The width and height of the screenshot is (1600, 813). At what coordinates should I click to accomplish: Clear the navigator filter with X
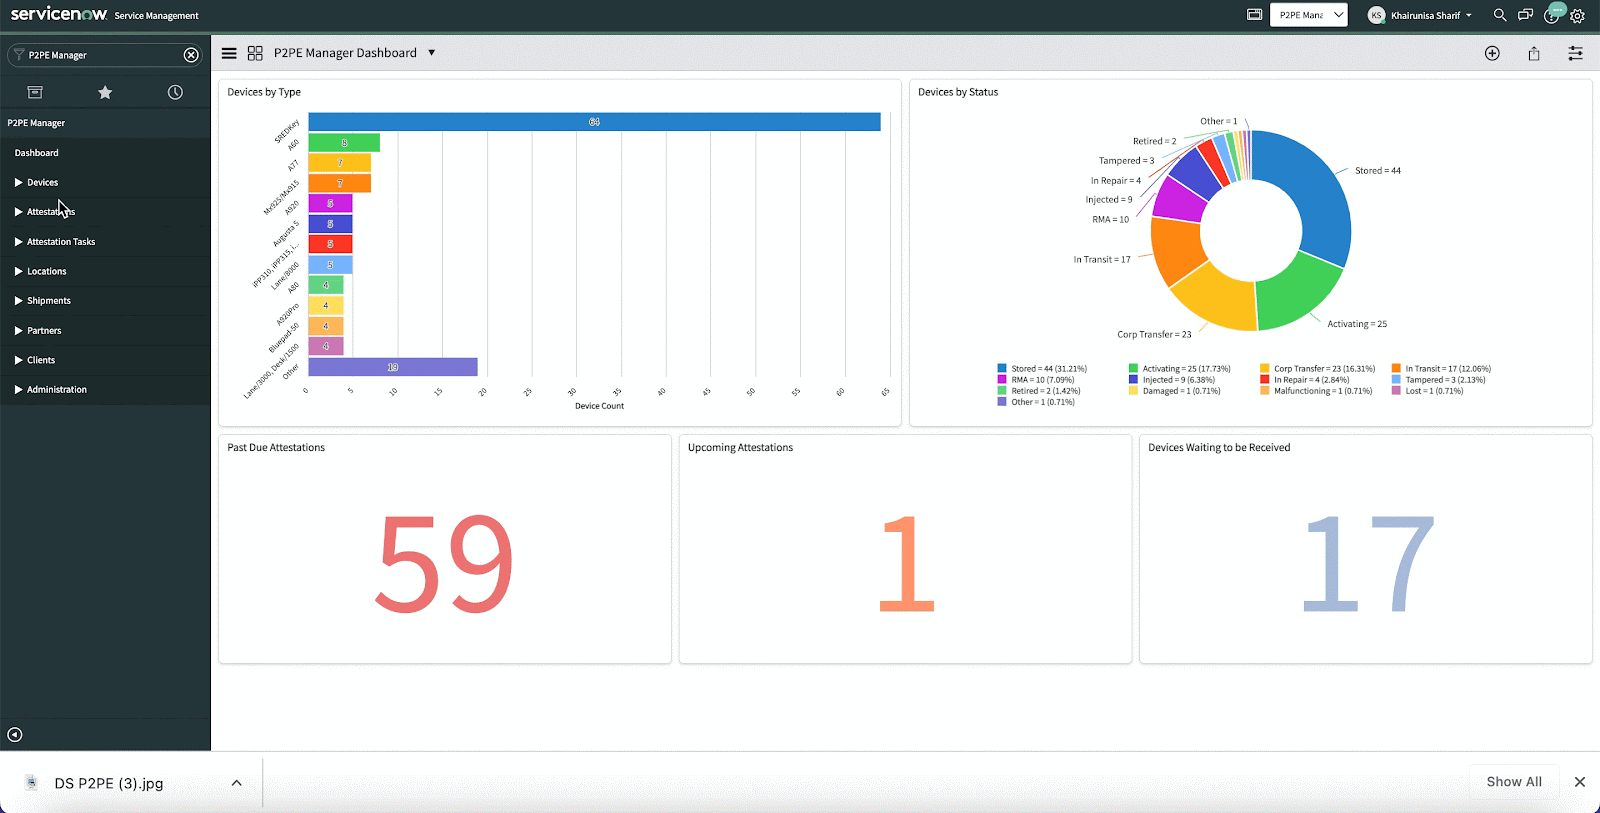(x=191, y=55)
